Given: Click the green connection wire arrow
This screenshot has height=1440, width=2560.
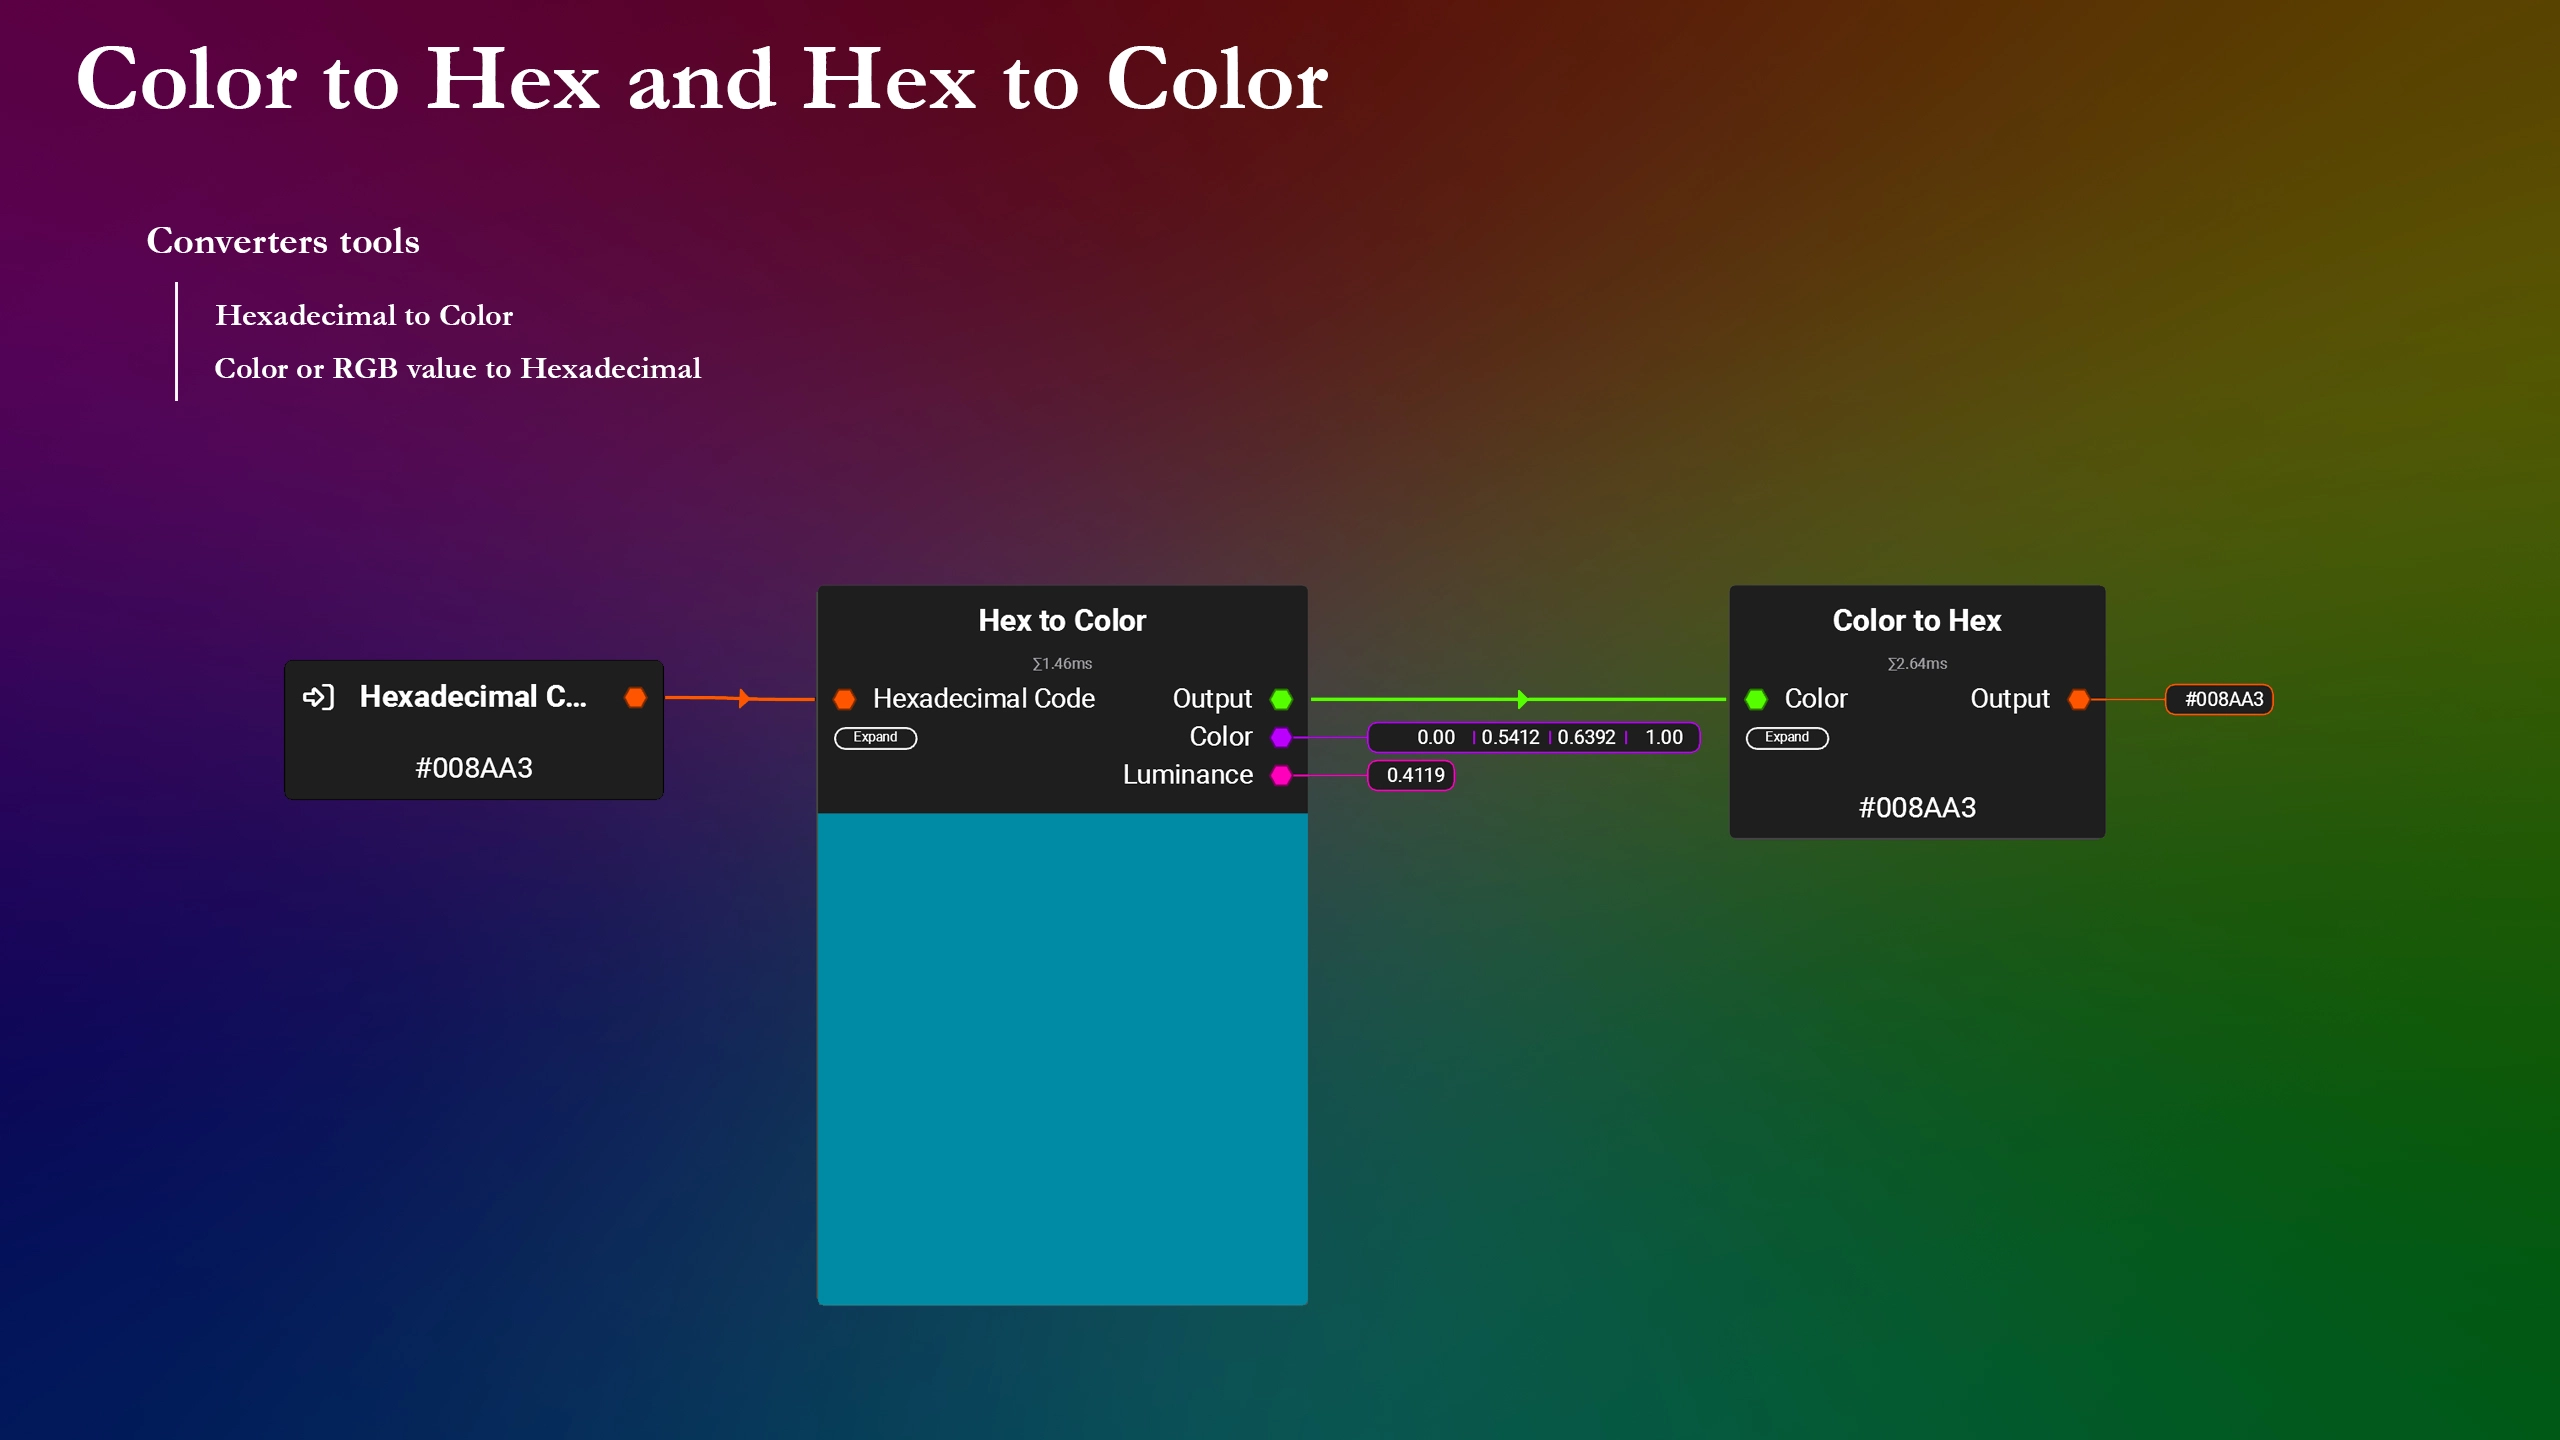Looking at the screenshot, I should click(x=1521, y=699).
